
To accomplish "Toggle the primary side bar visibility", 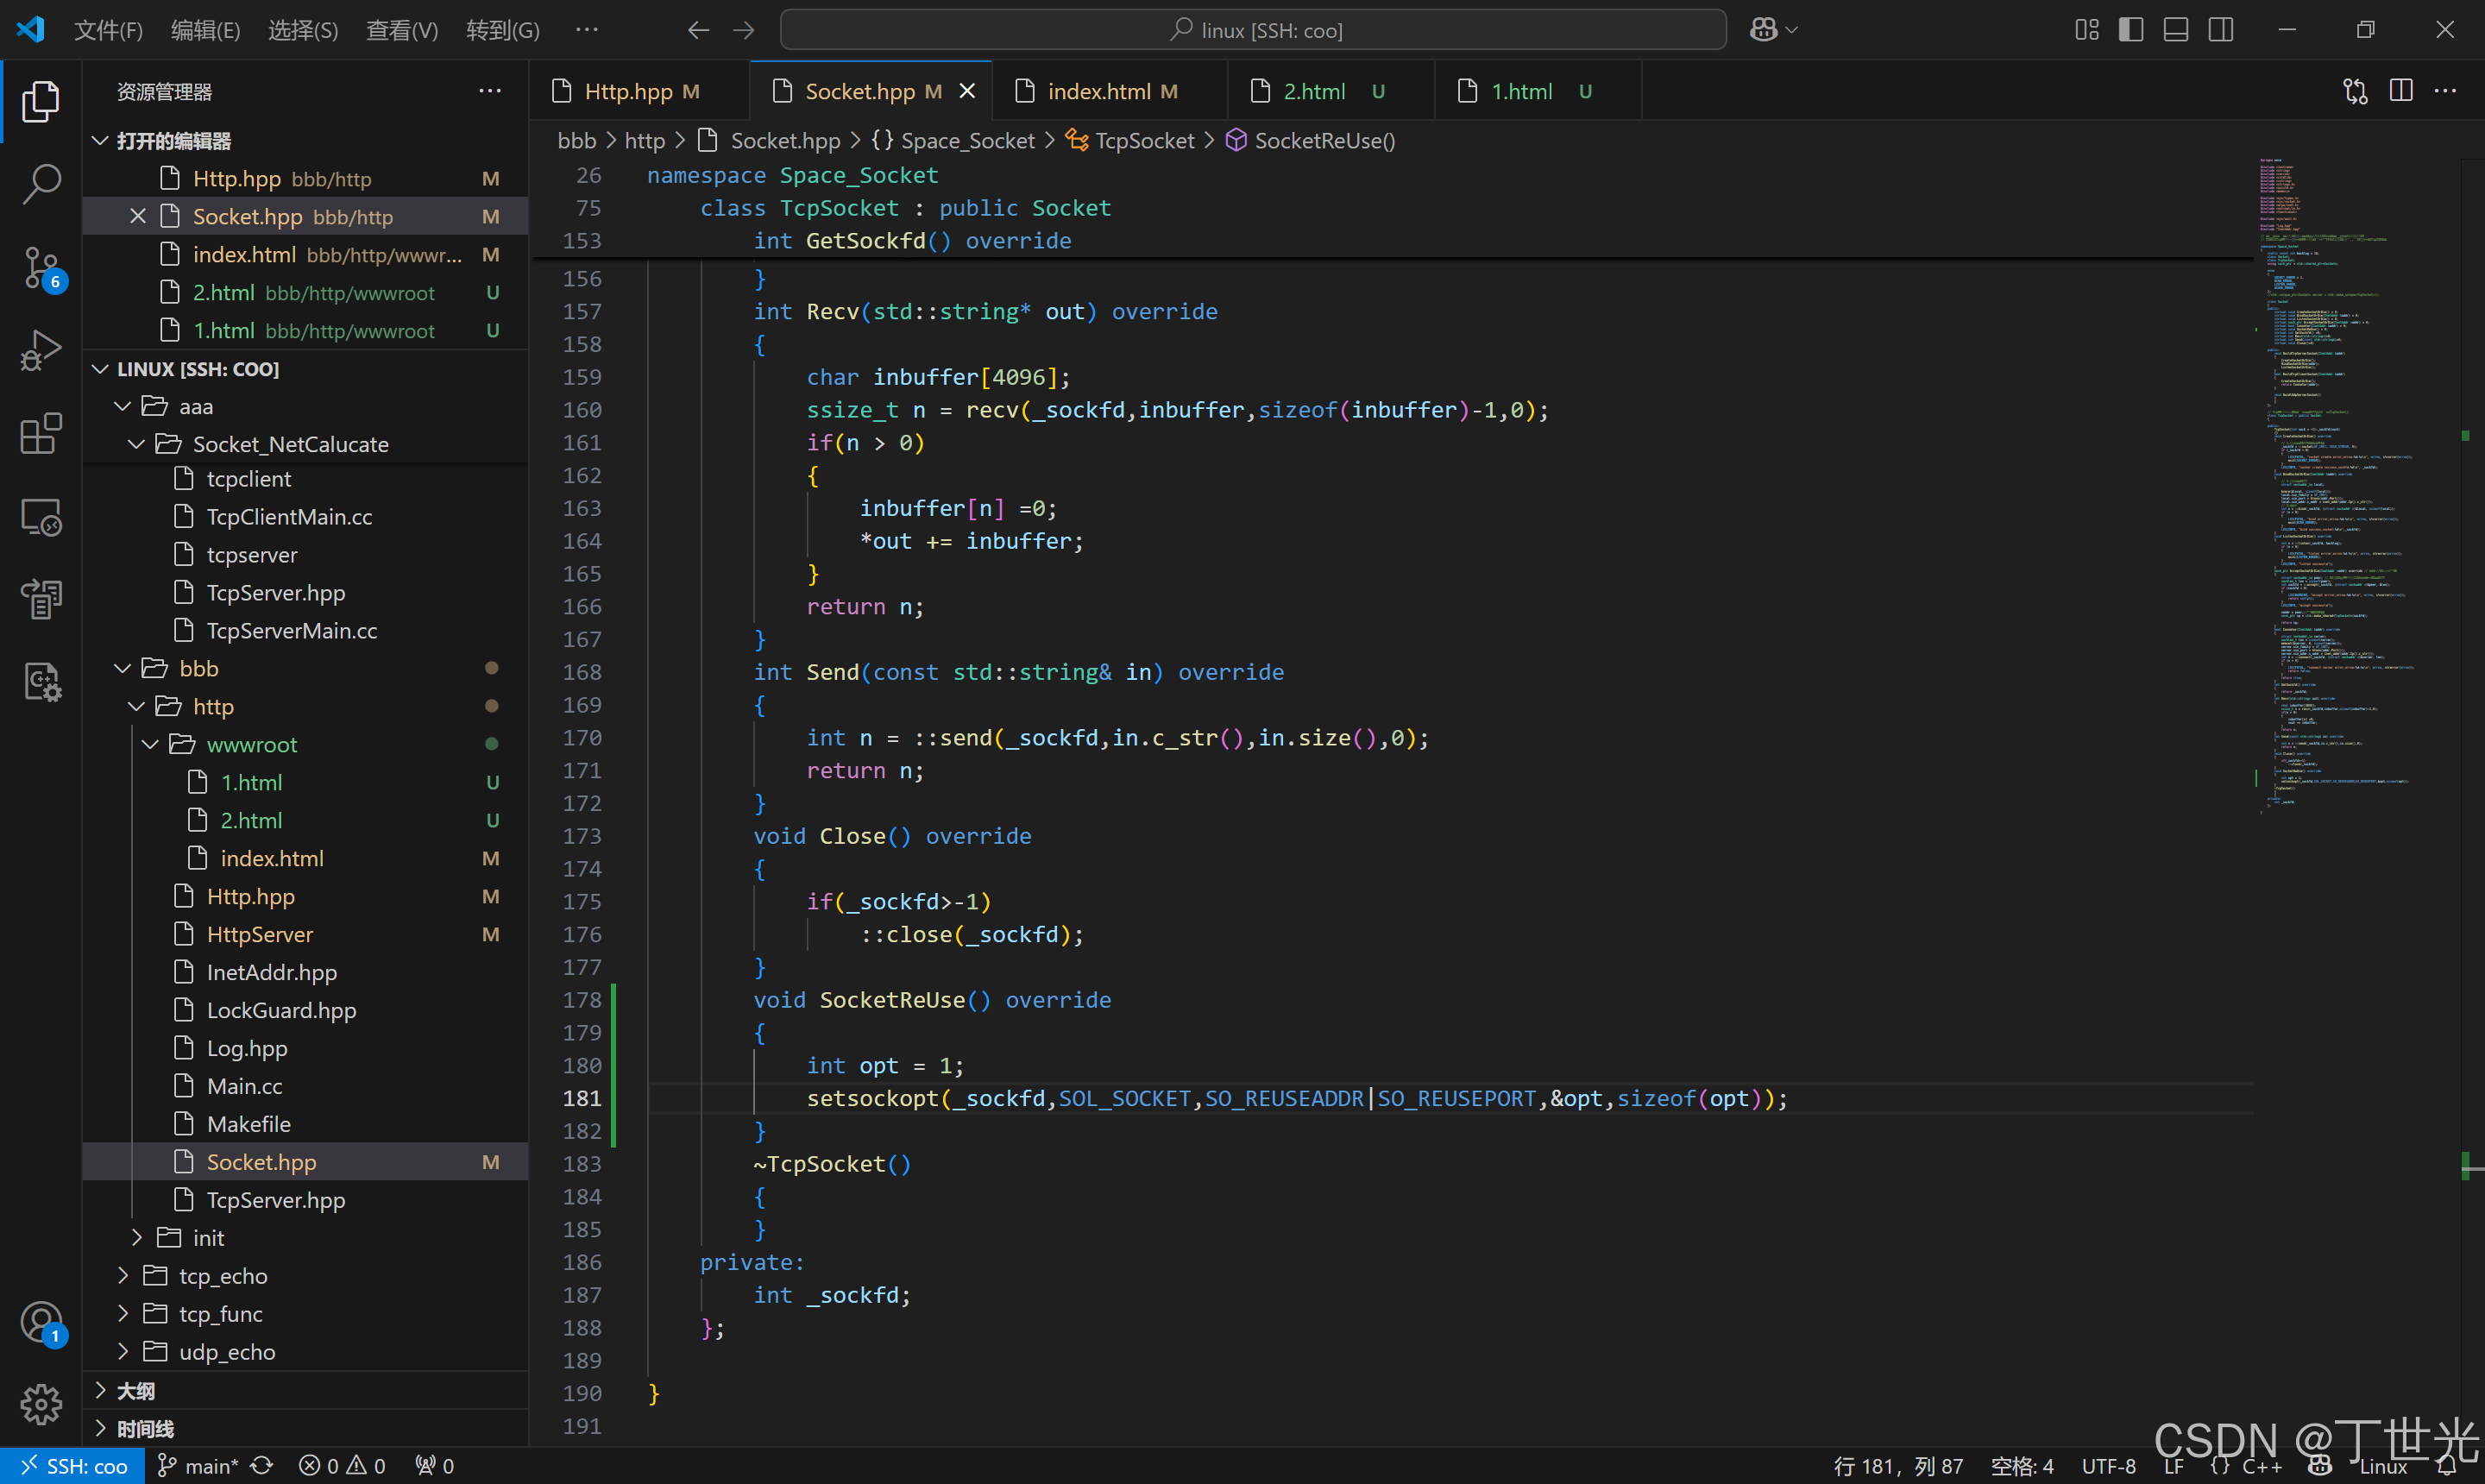I will tap(2131, 30).
